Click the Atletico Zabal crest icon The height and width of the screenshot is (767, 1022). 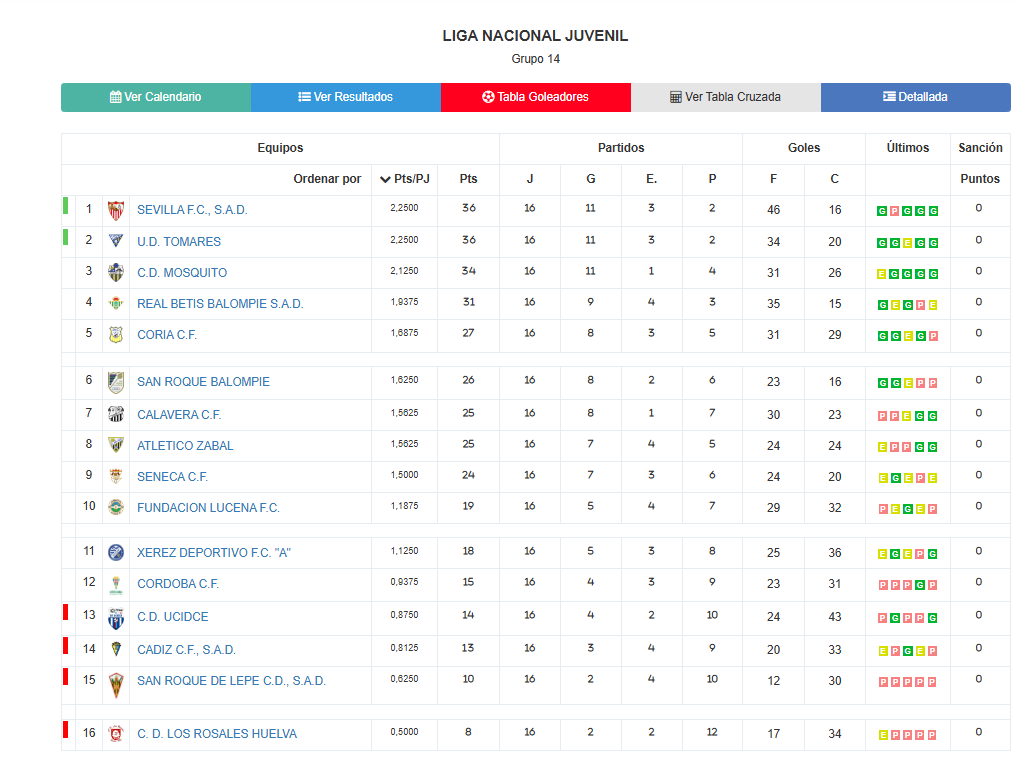[116, 444]
